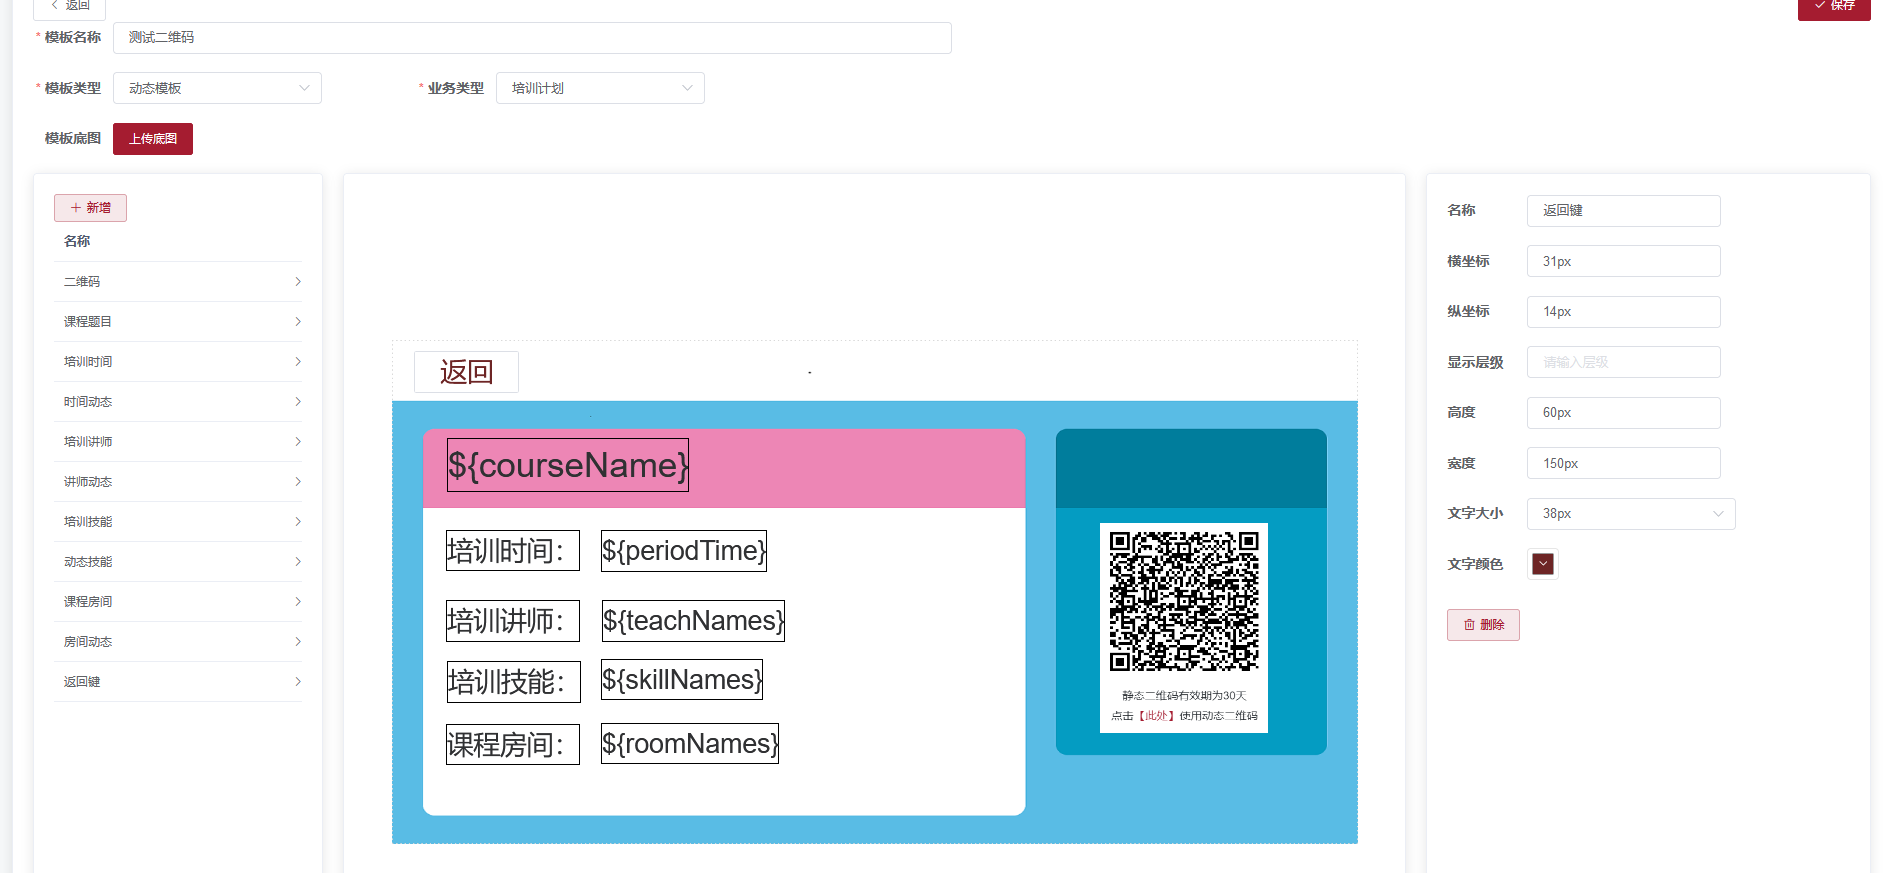Select the ${roomNames} element on canvas
This screenshot has width=1889, height=873.
[690, 744]
